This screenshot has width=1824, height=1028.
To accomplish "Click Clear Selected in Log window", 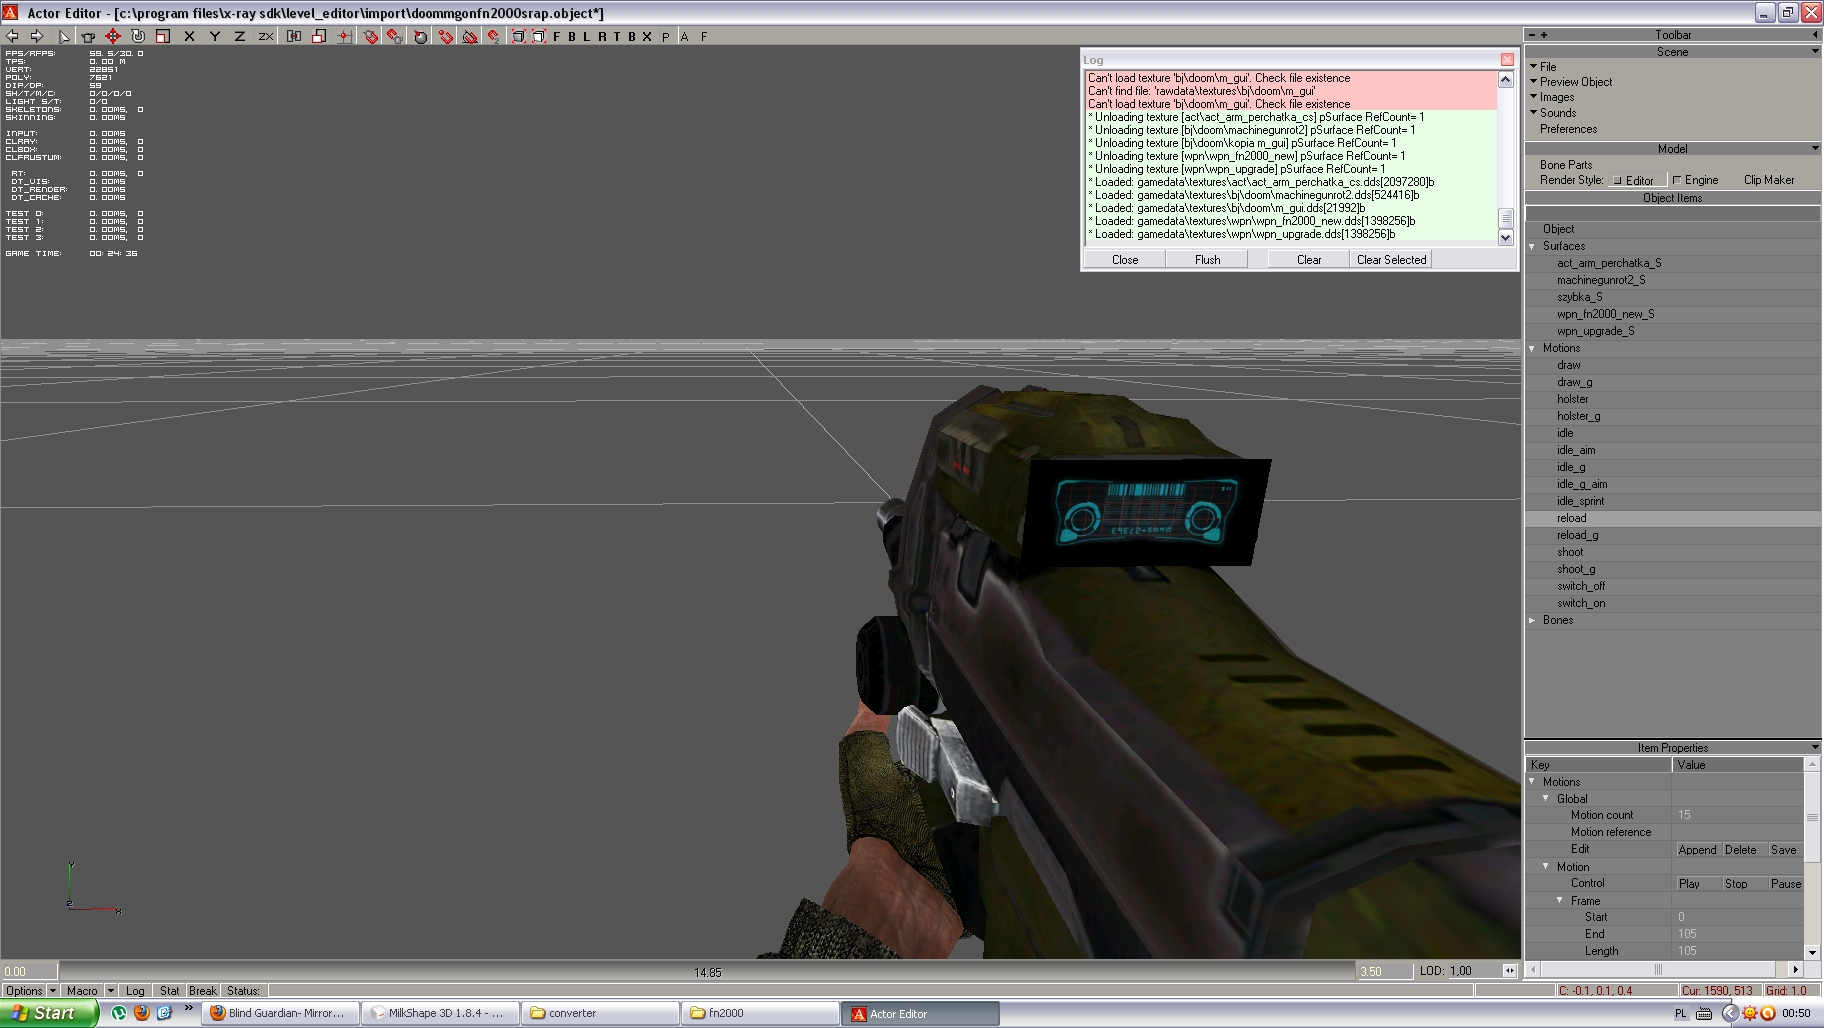I will (1391, 259).
